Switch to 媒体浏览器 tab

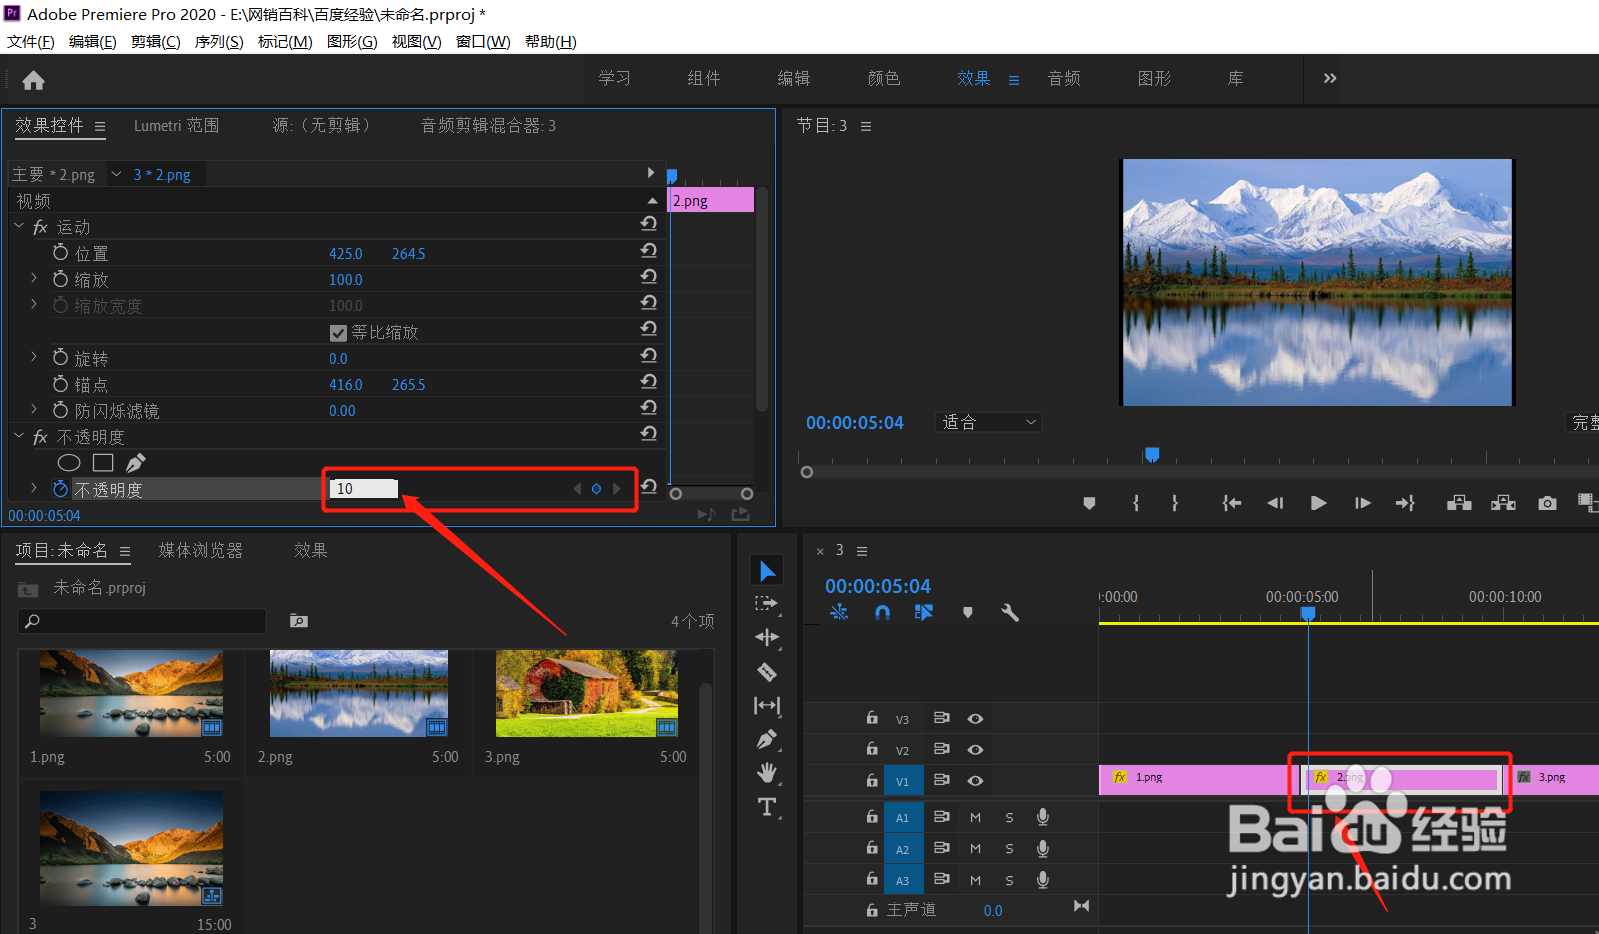[x=201, y=551]
